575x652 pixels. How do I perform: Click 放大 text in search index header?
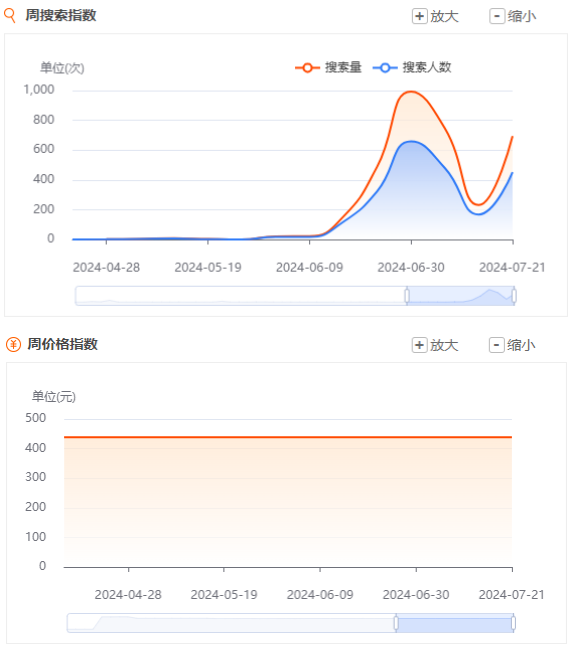pos(444,16)
